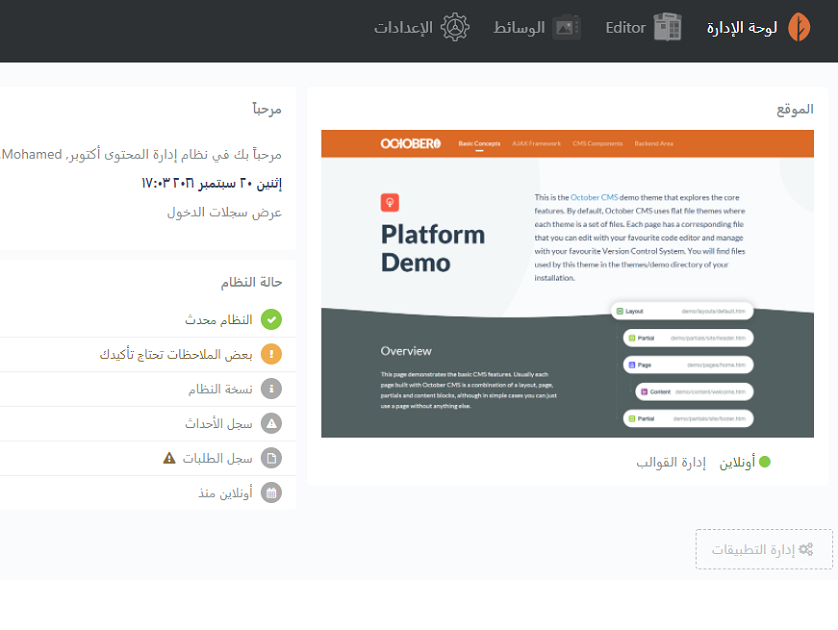Click the Content pill in the preview
The height and width of the screenshot is (630, 838).
[694, 392]
